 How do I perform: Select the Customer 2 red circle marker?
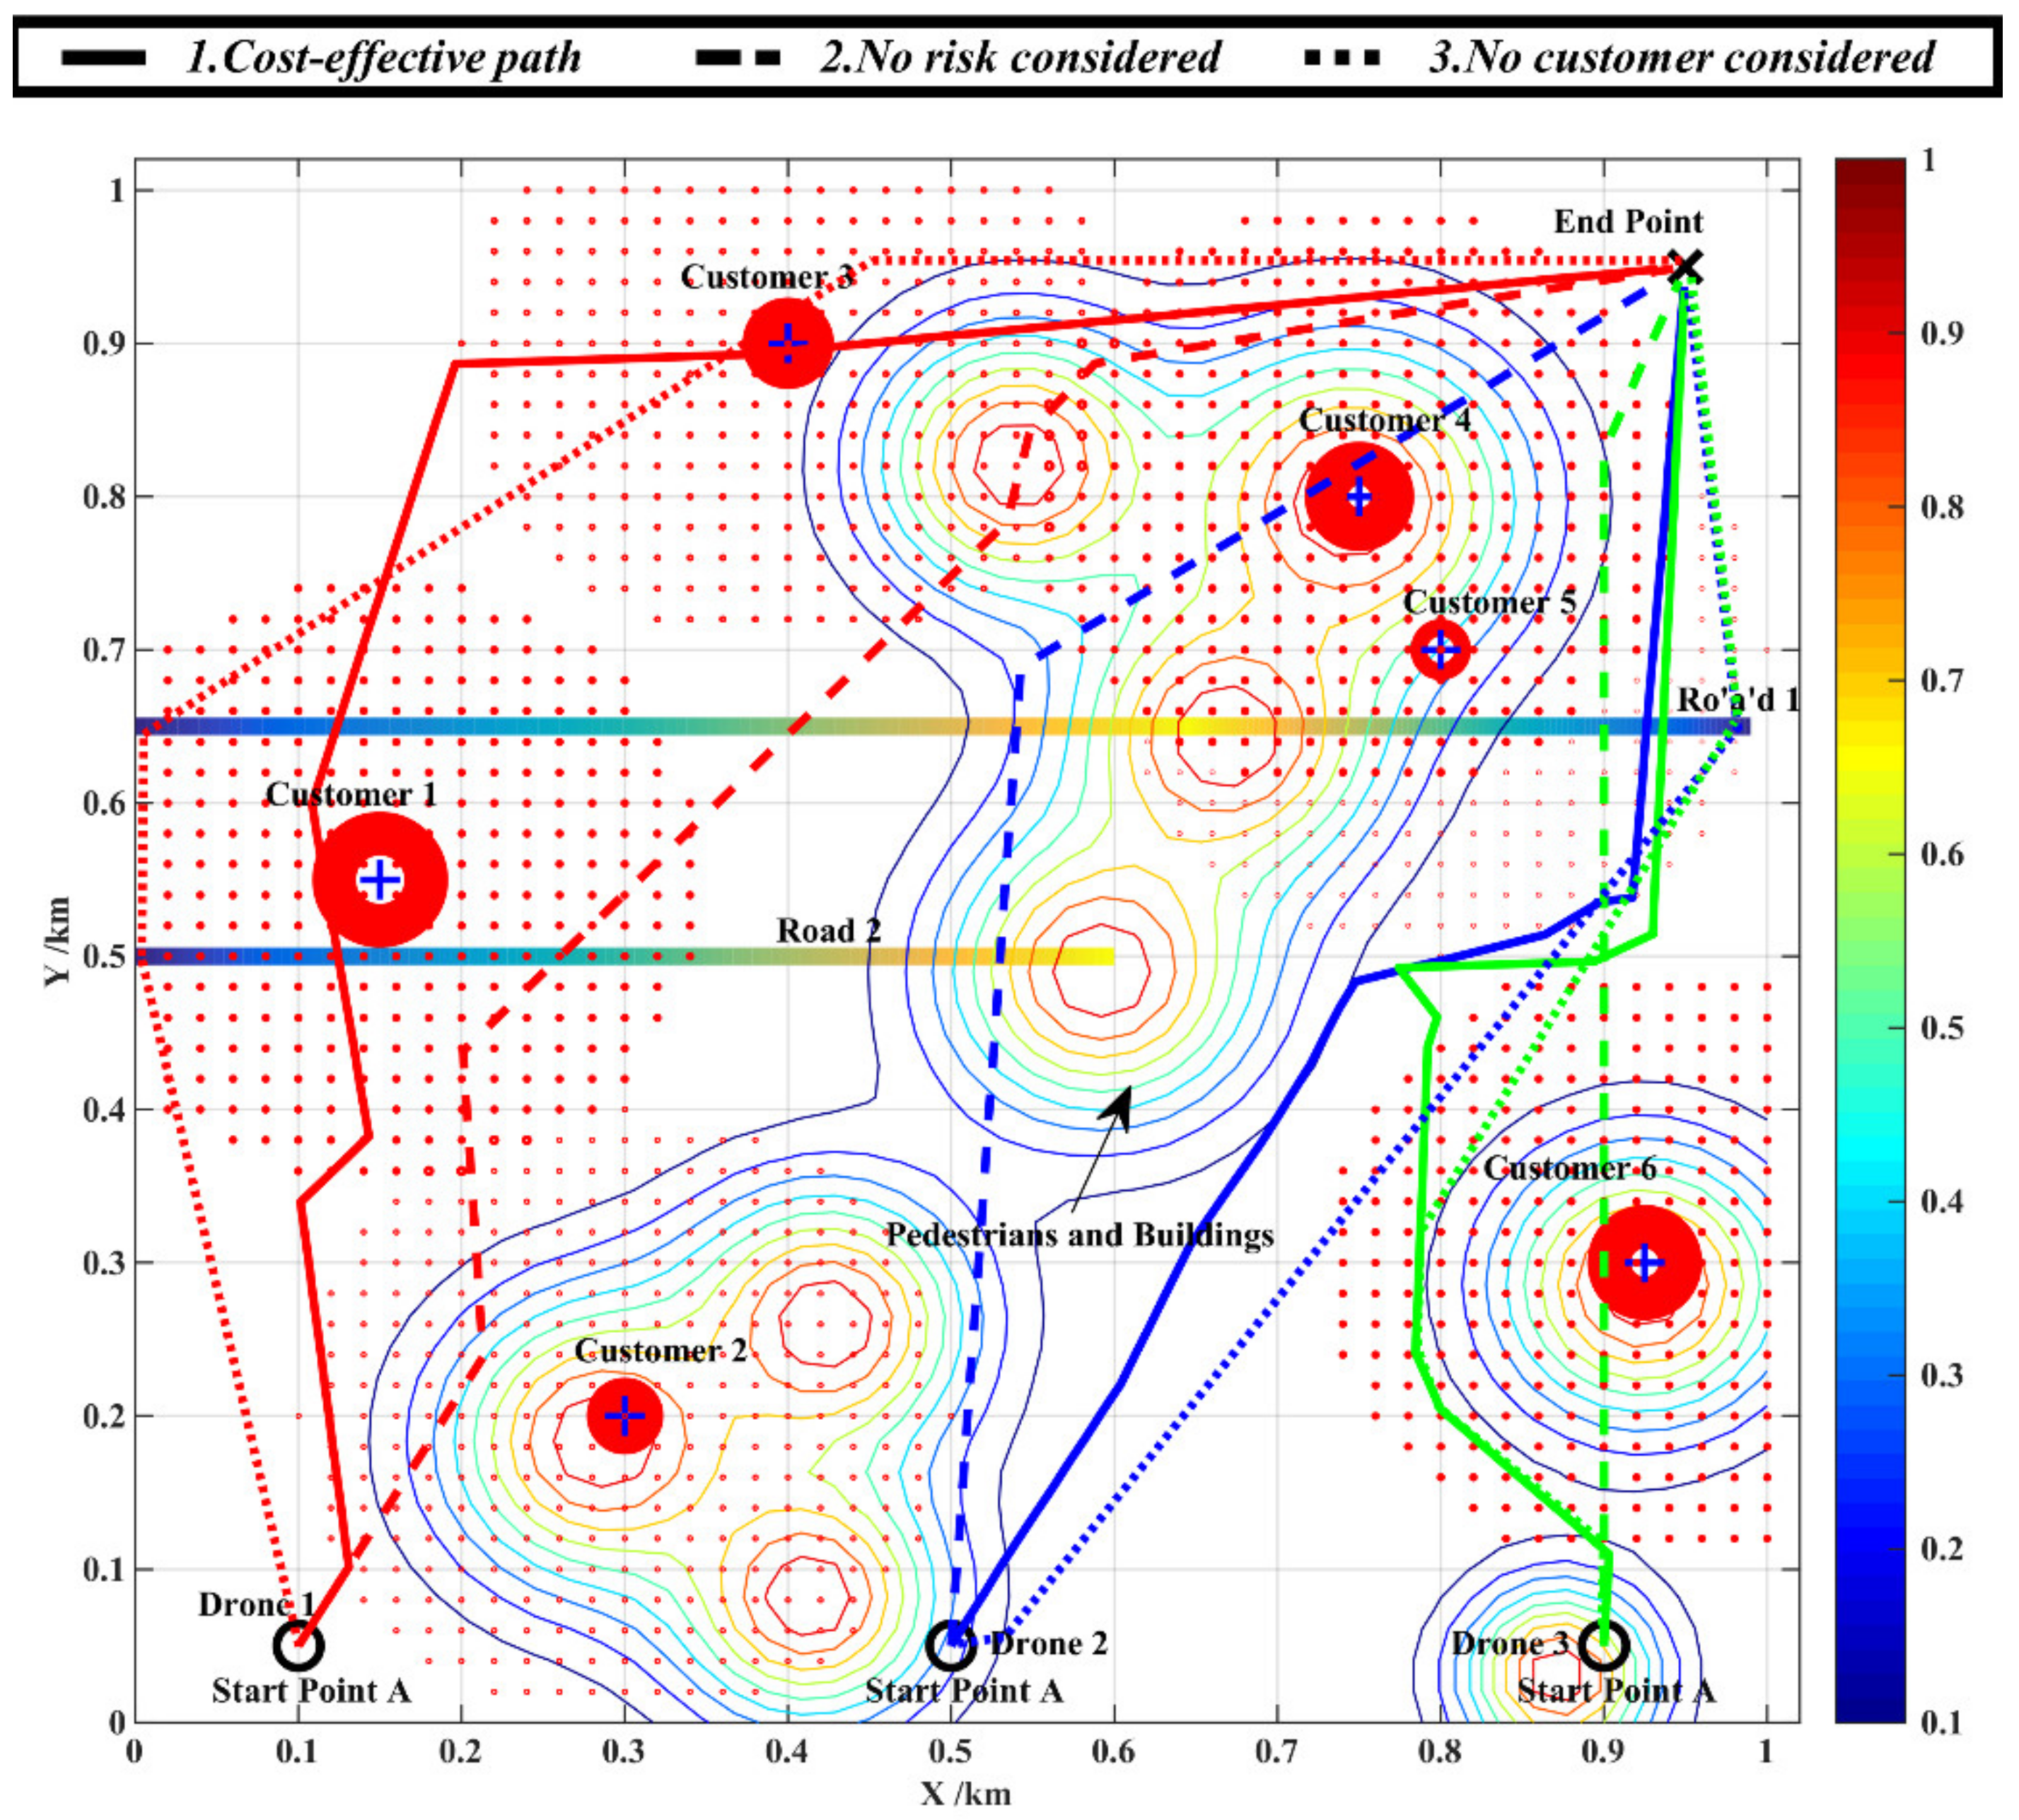(624, 1416)
